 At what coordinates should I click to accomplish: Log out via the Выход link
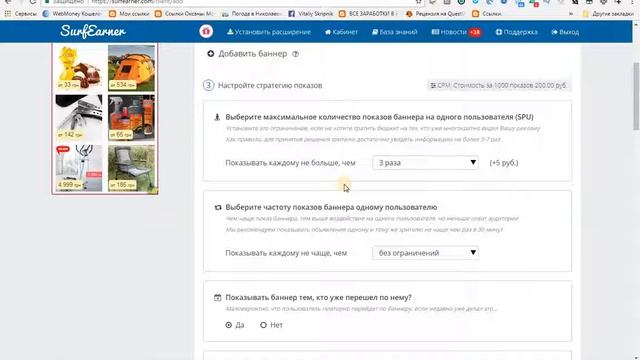click(x=565, y=32)
